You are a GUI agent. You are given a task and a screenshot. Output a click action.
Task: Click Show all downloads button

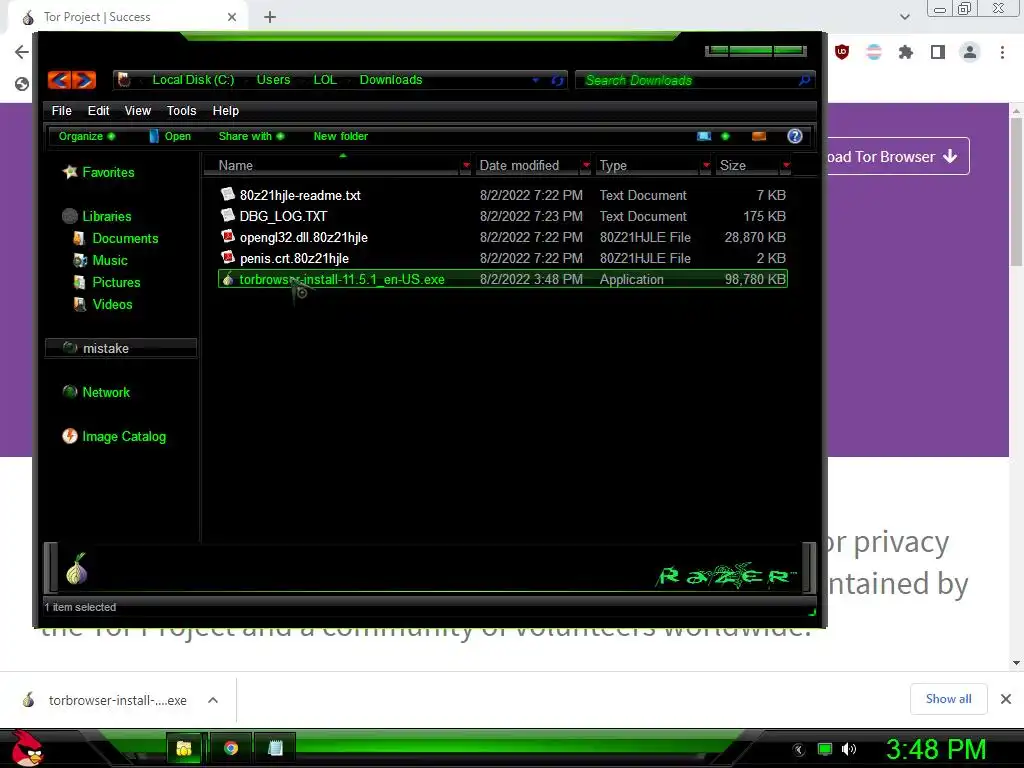(948, 699)
